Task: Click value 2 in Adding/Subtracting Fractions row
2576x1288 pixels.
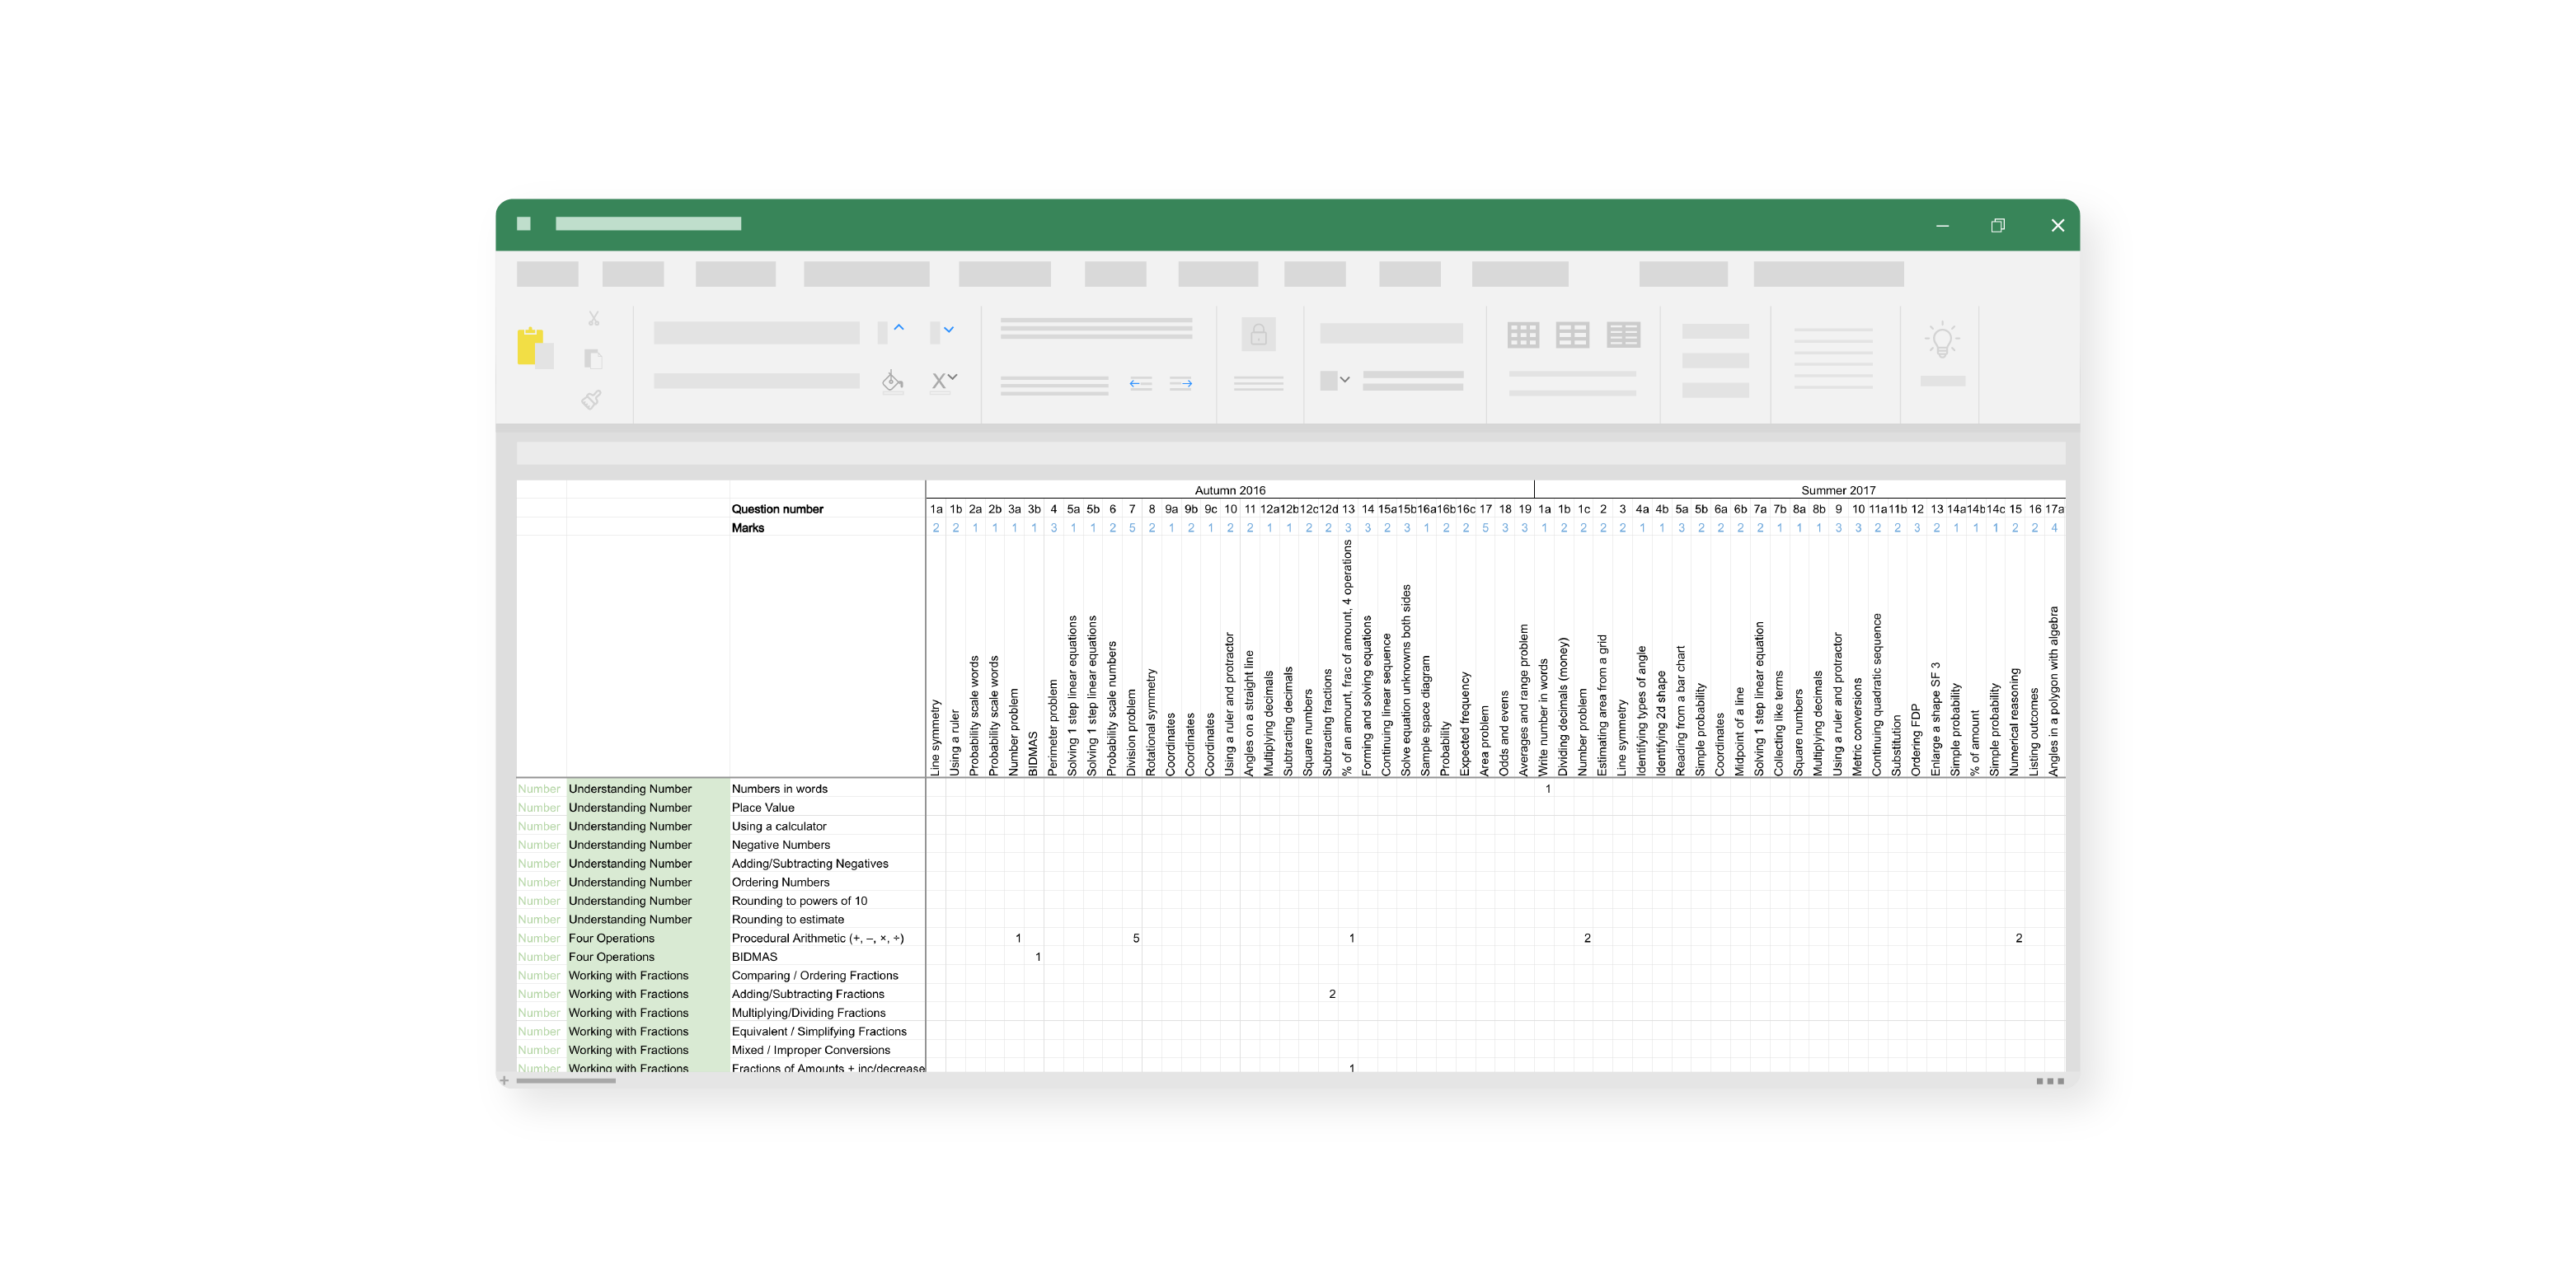Action: click(1332, 995)
